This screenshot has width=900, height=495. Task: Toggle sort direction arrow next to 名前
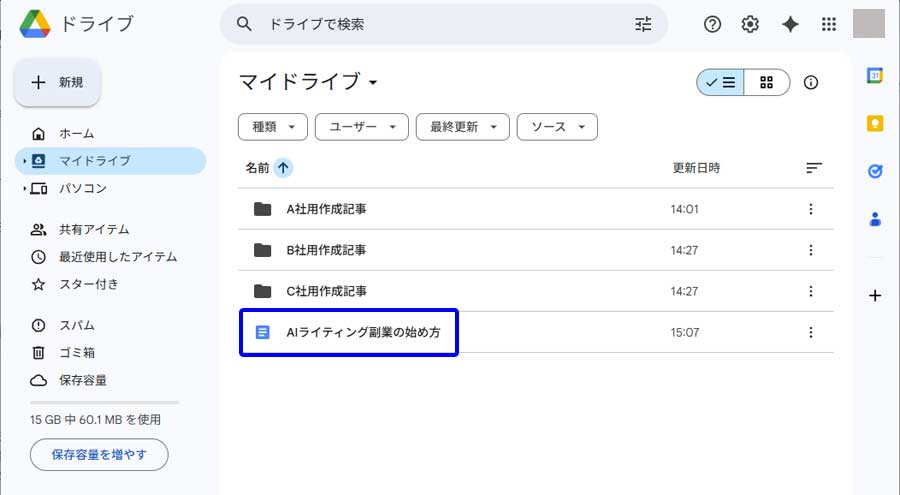(283, 168)
